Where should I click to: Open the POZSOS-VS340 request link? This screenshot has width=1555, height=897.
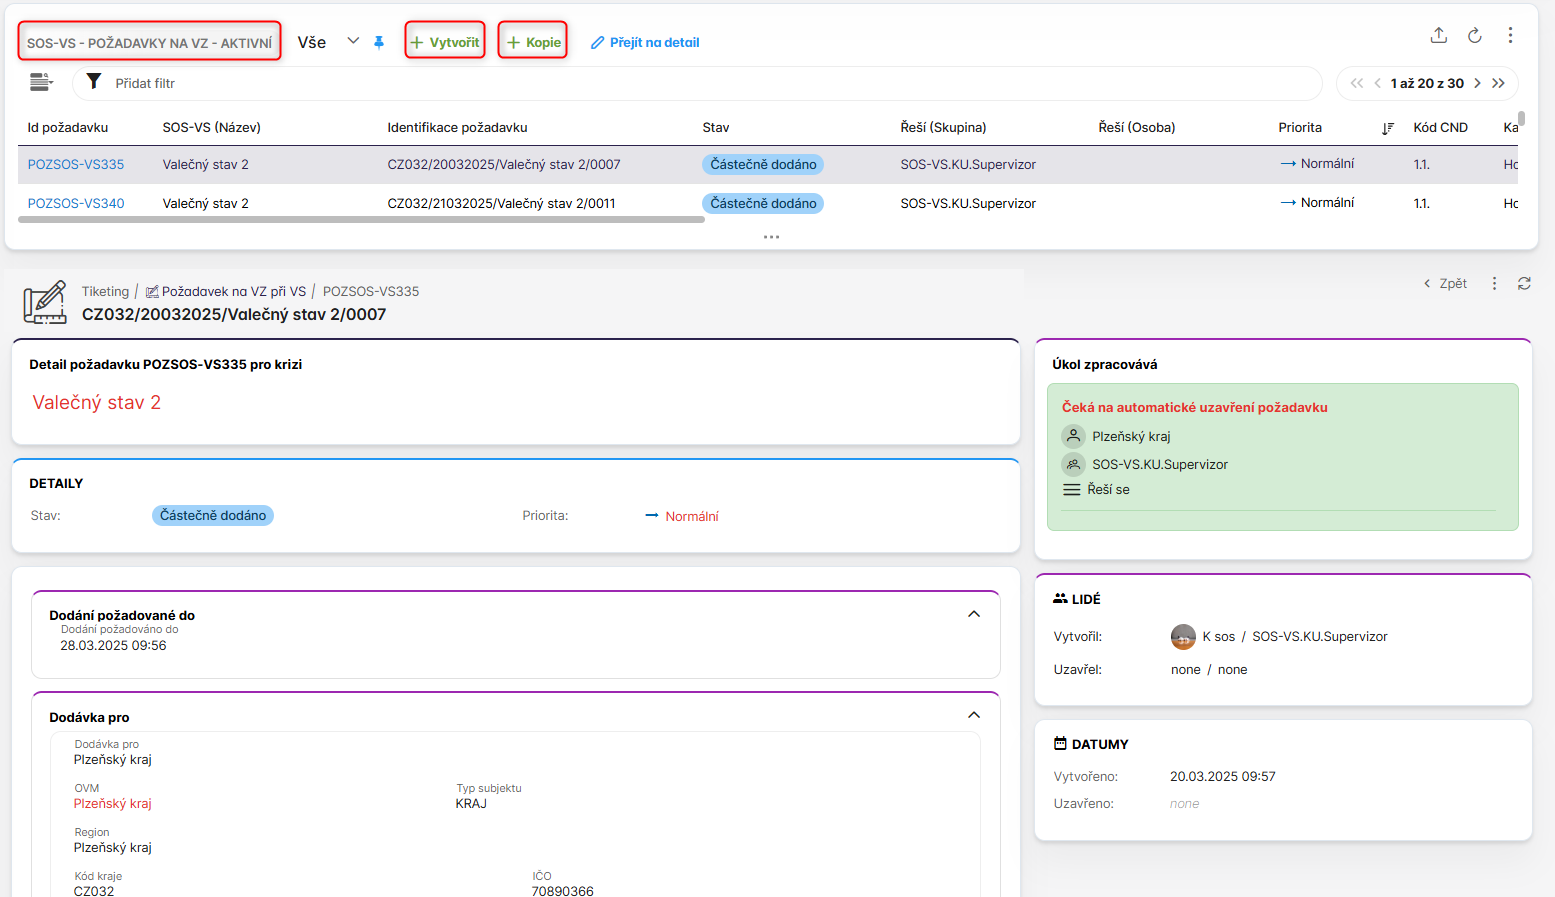76,203
